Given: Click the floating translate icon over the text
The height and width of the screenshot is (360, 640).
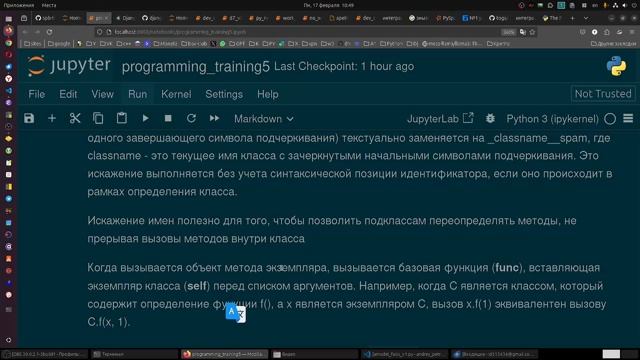Looking at the screenshot, I should (x=236, y=313).
